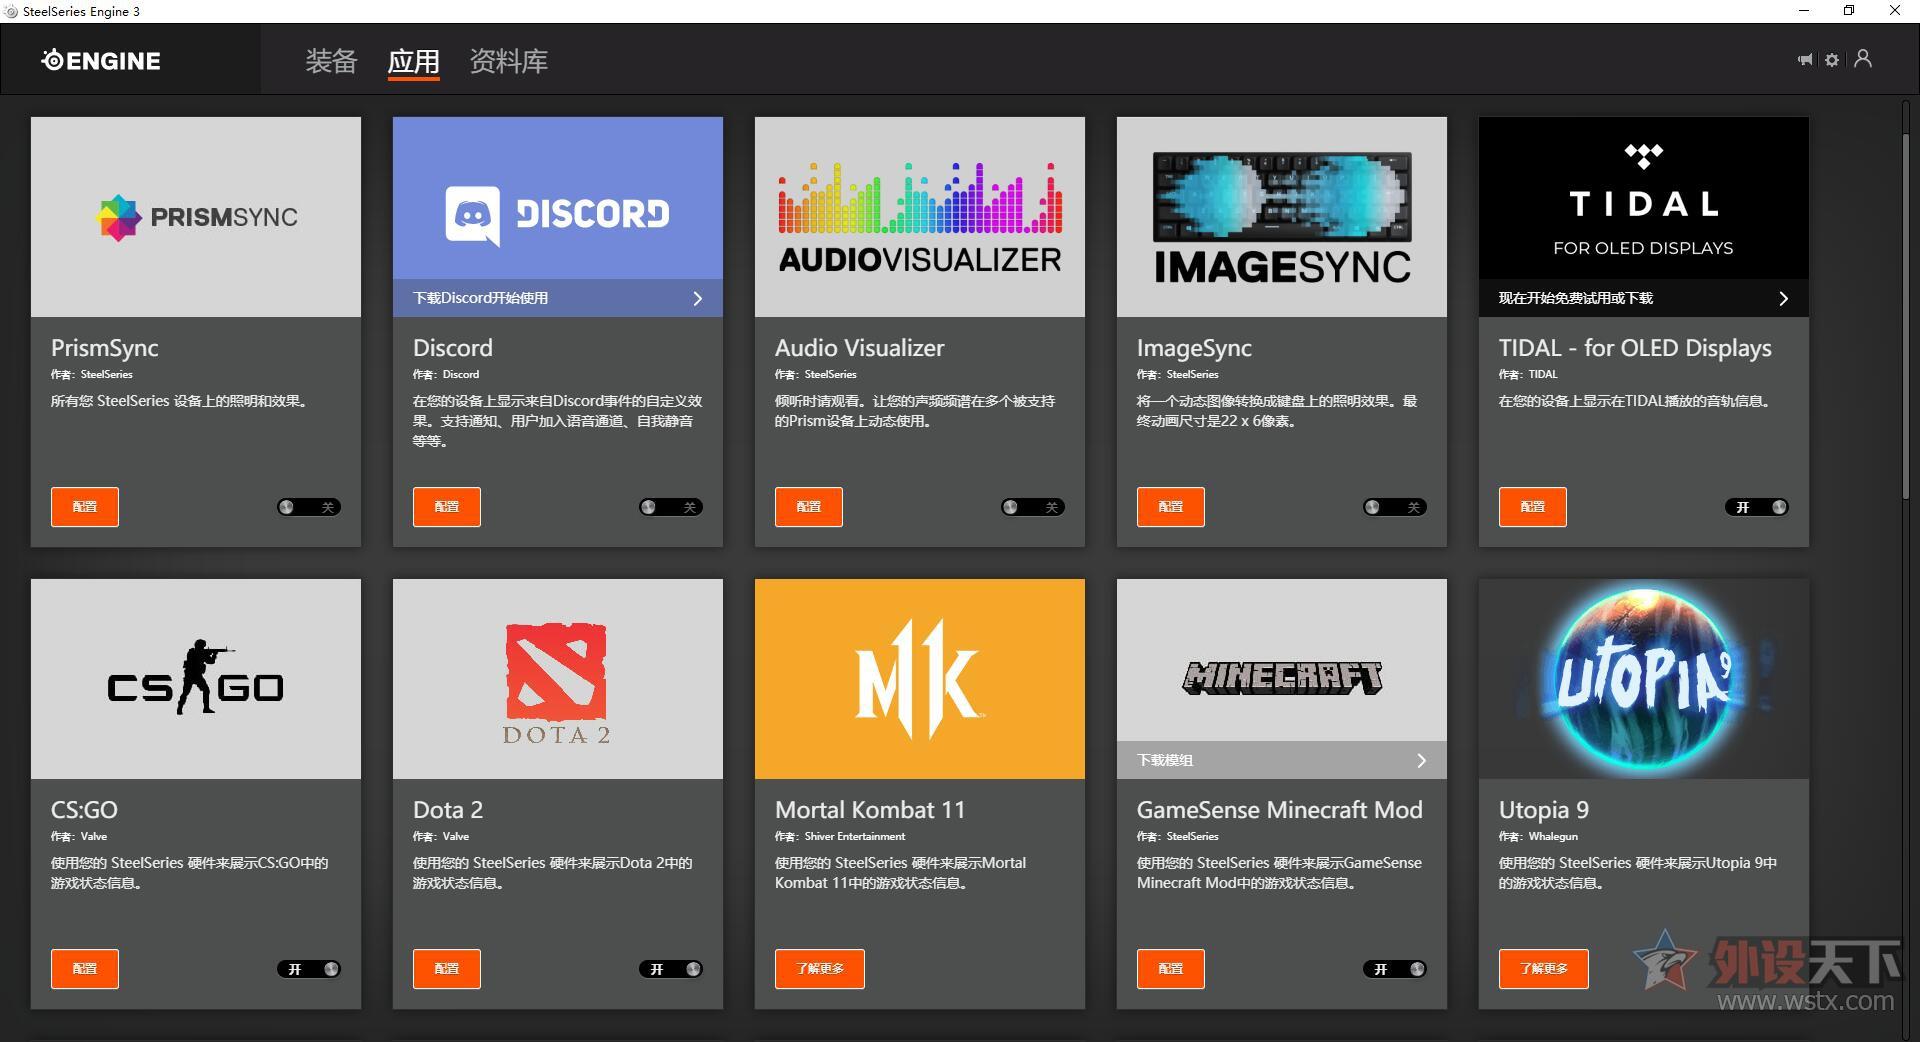
Task: Click the Audio Visualizer spectrum image
Action: coord(920,217)
